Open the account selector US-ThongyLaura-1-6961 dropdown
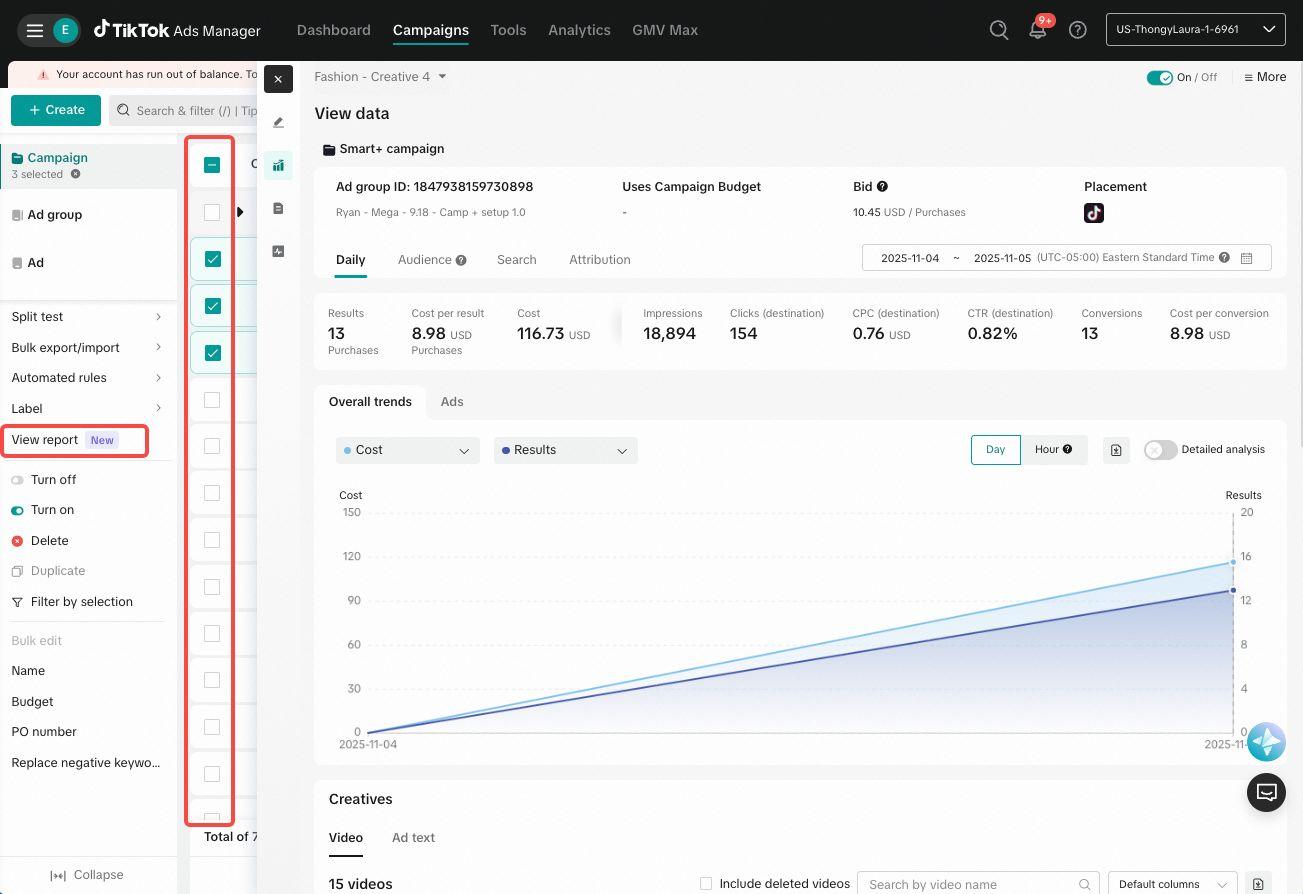Viewport: 1303px width, 894px height. click(1195, 29)
